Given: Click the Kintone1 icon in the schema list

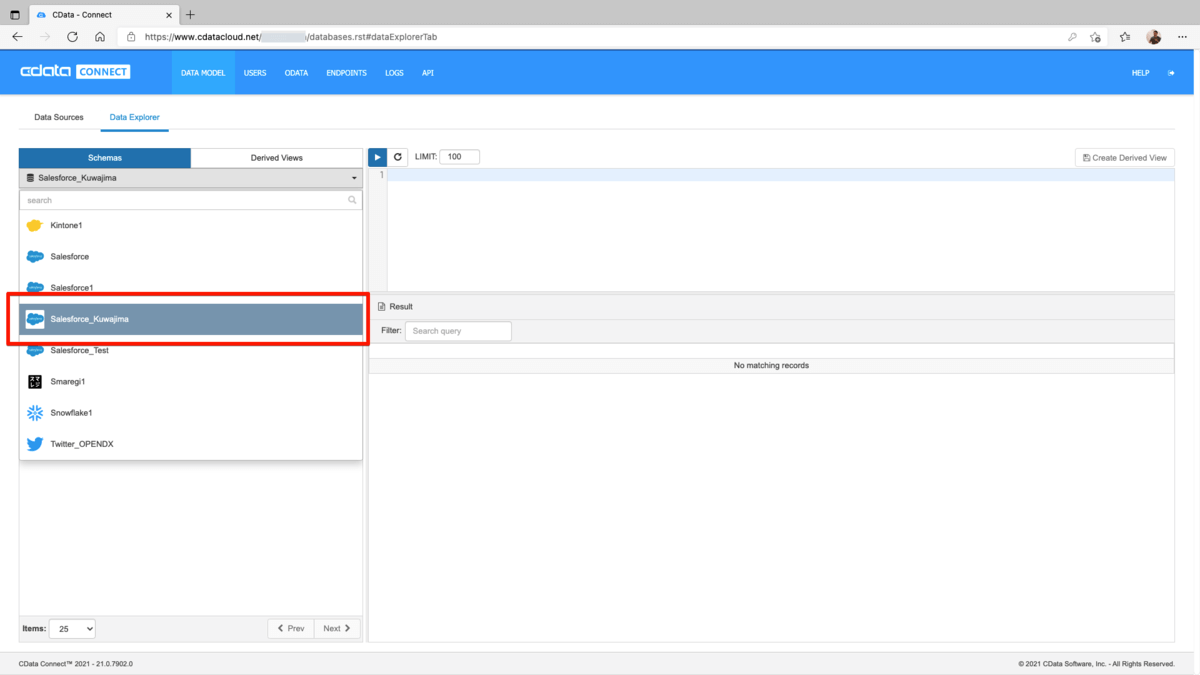Looking at the screenshot, I should point(35,226).
